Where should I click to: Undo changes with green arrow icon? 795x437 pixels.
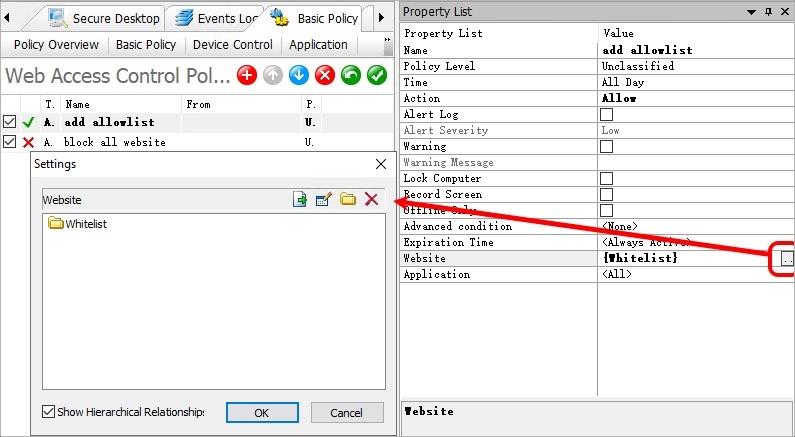(x=351, y=76)
